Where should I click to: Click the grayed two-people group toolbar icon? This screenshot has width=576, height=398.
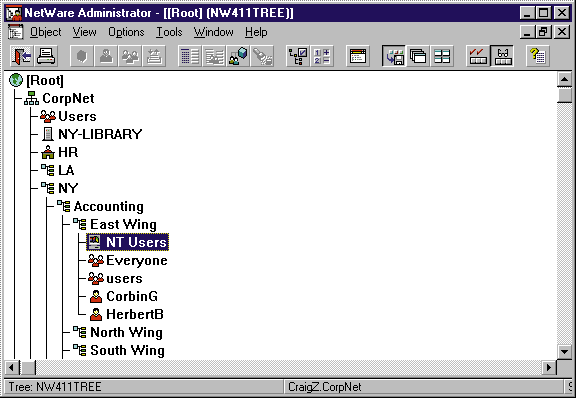tap(130, 56)
